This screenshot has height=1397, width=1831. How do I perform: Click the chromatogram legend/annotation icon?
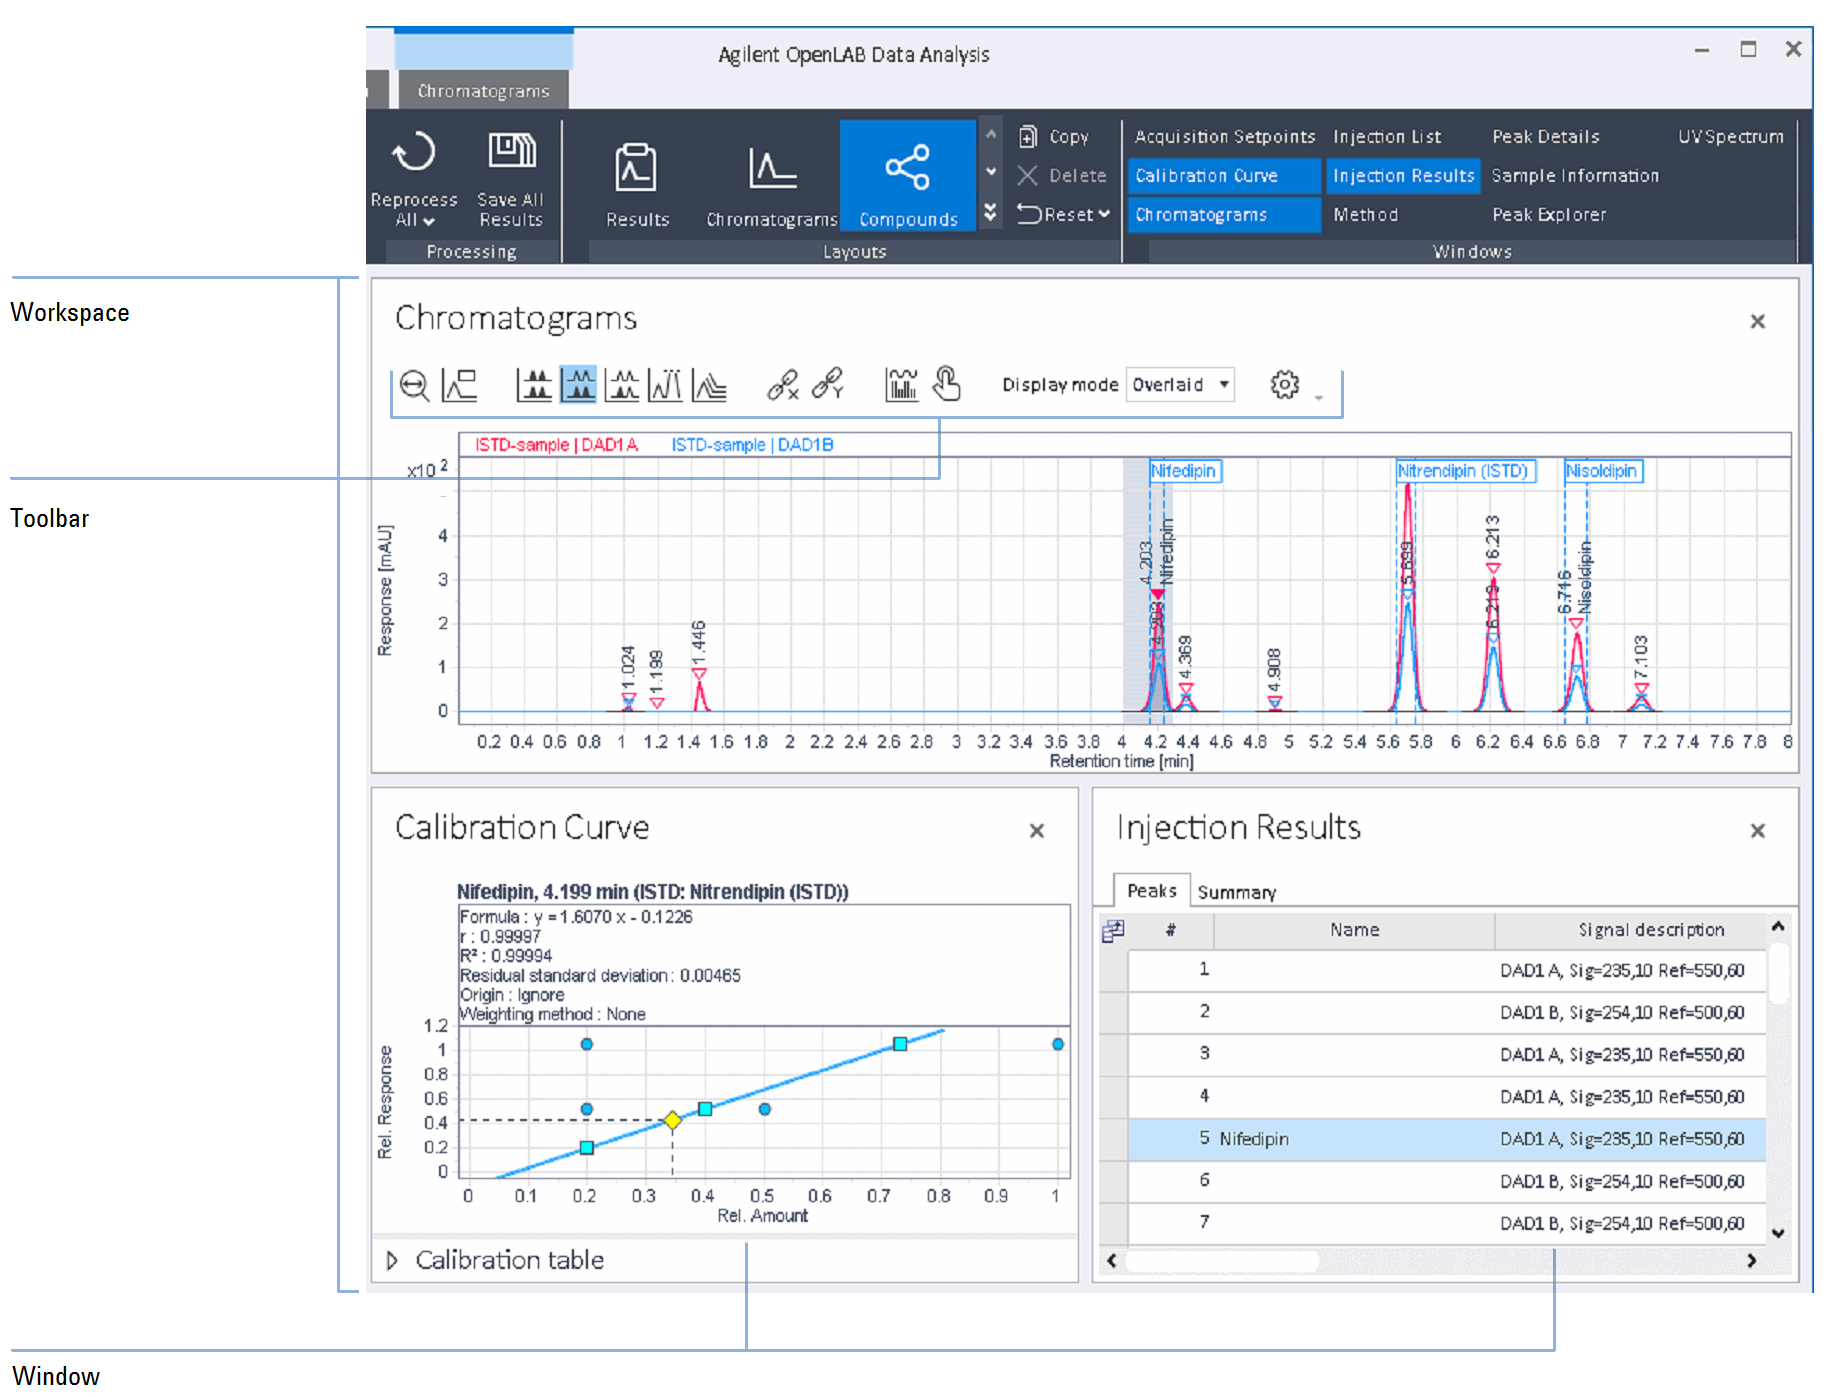point(460,385)
